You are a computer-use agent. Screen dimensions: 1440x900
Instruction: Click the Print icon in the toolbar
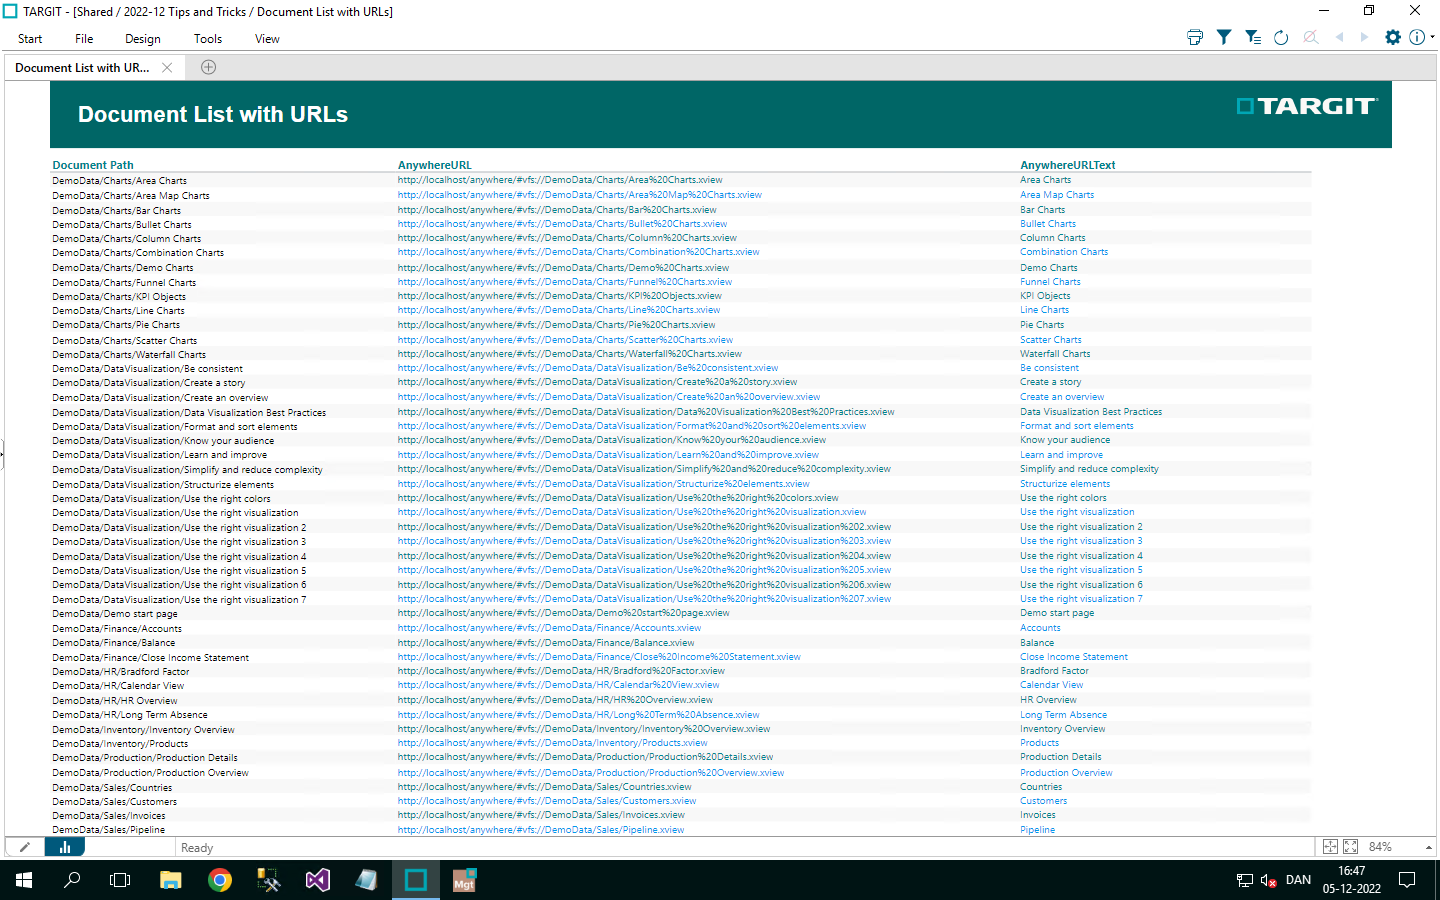[1195, 37]
